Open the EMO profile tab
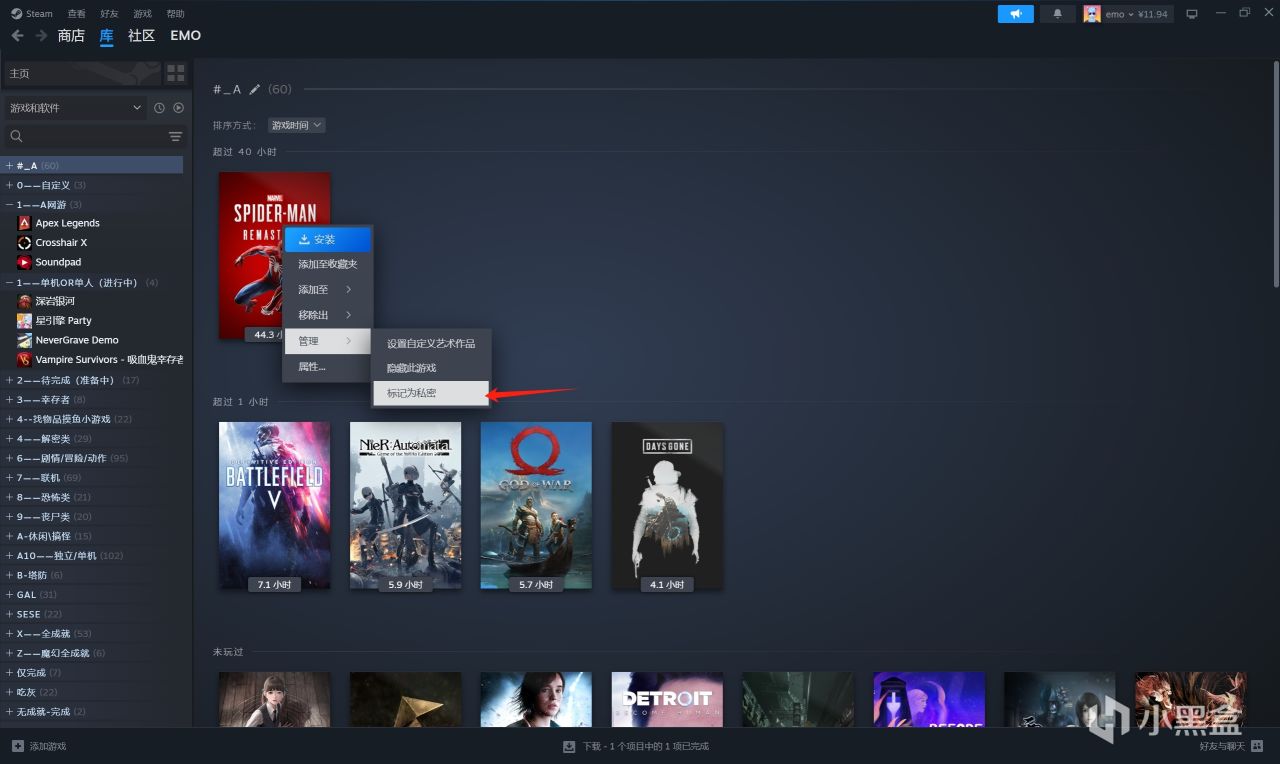The image size is (1280, 764). tap(186, 36)
